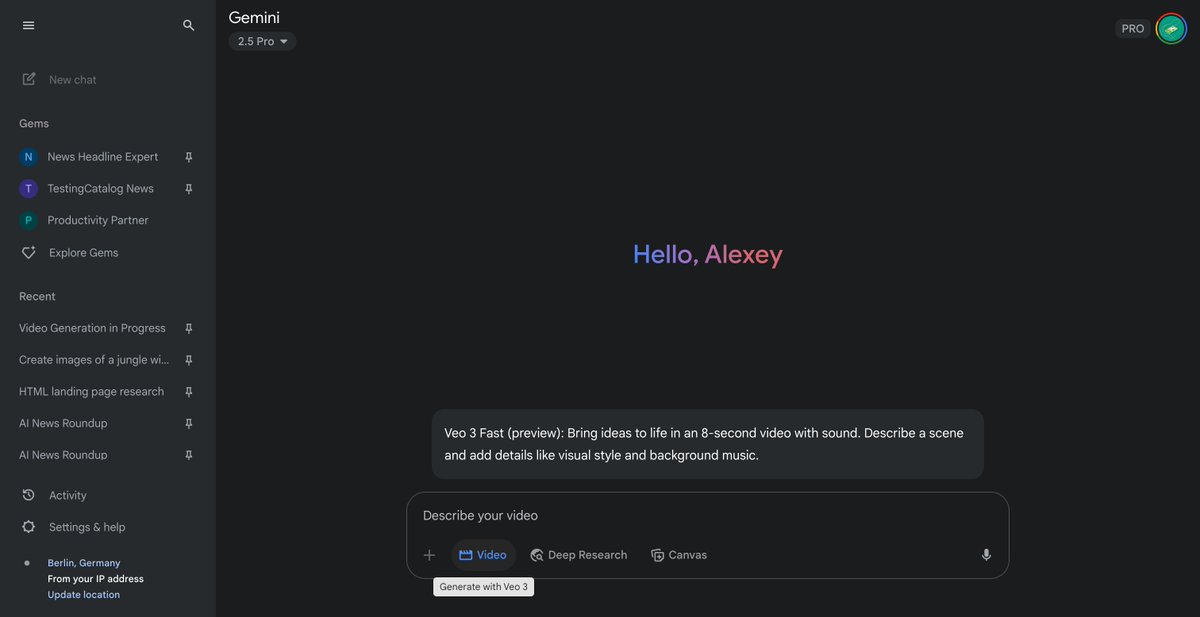
Task: Click the Update location link
Action: click(84, 595)
